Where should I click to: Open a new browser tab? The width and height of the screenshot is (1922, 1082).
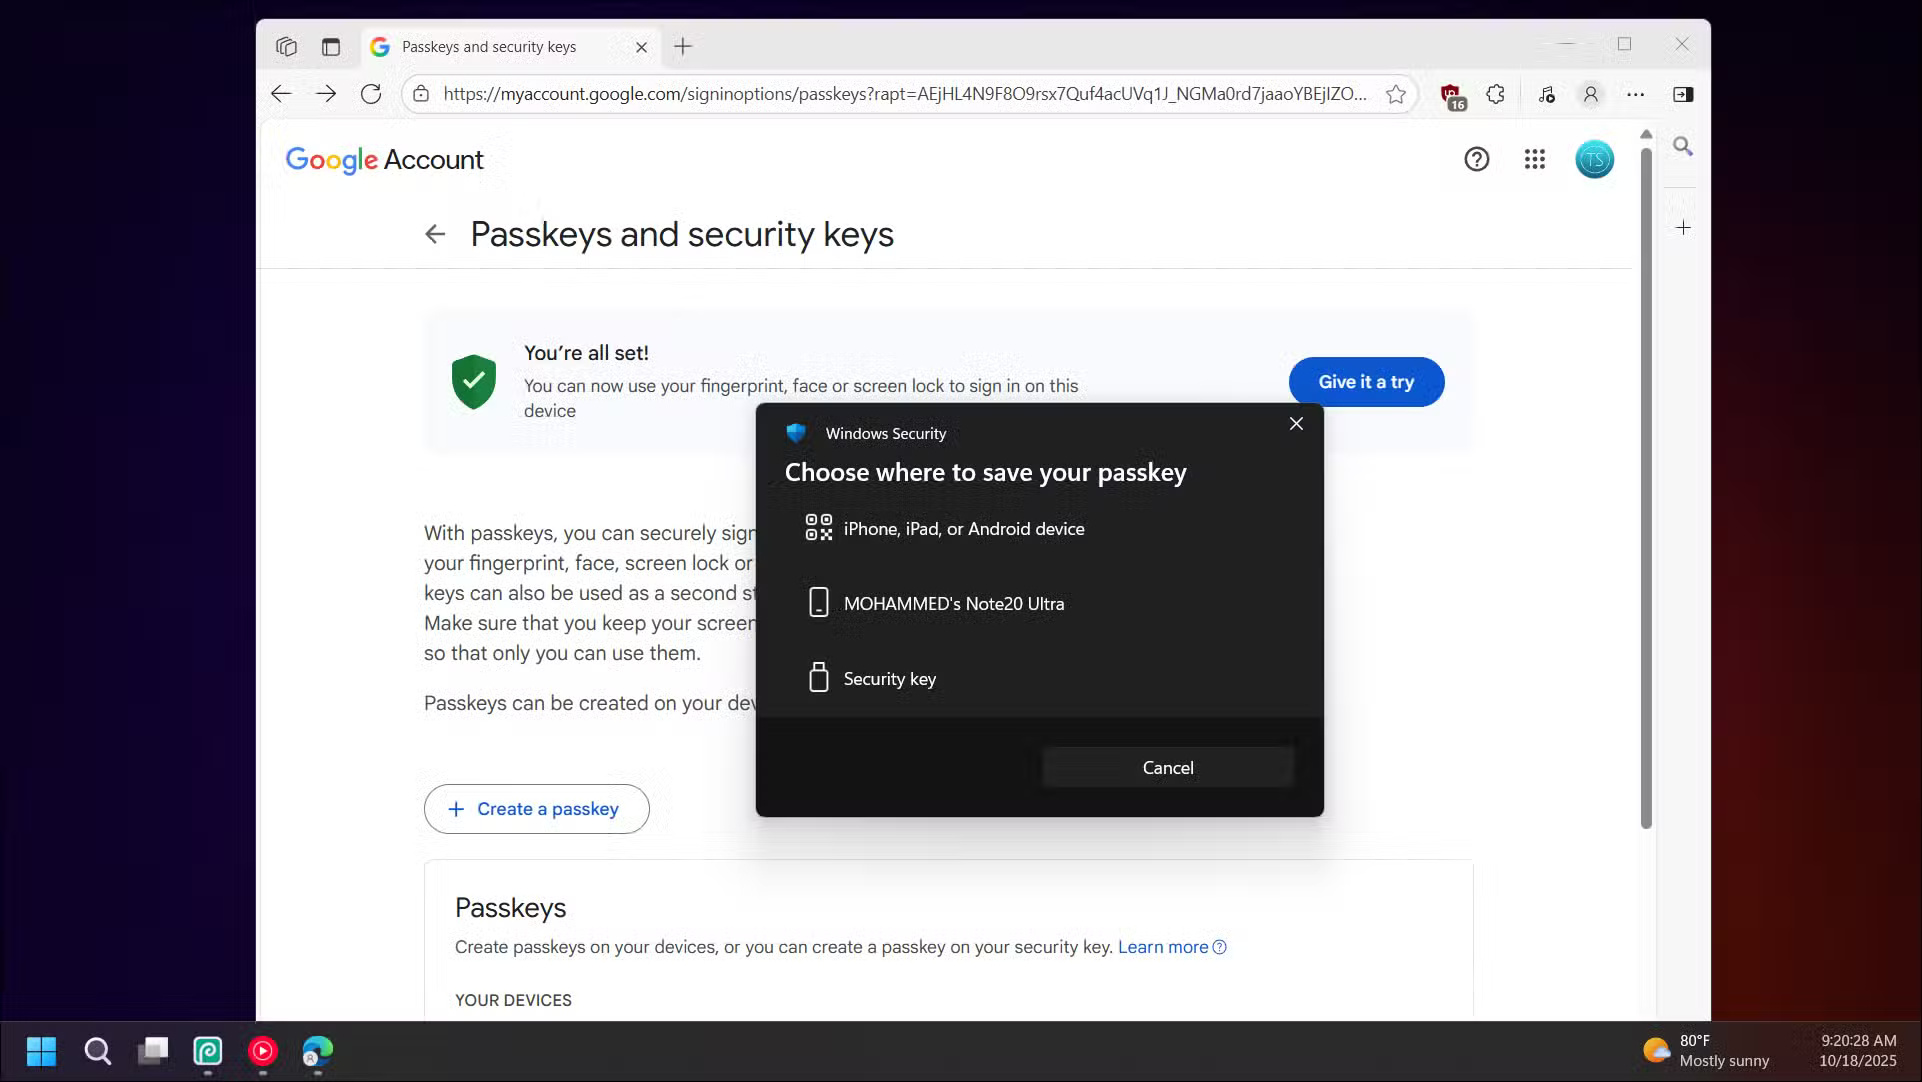[683, 46]
